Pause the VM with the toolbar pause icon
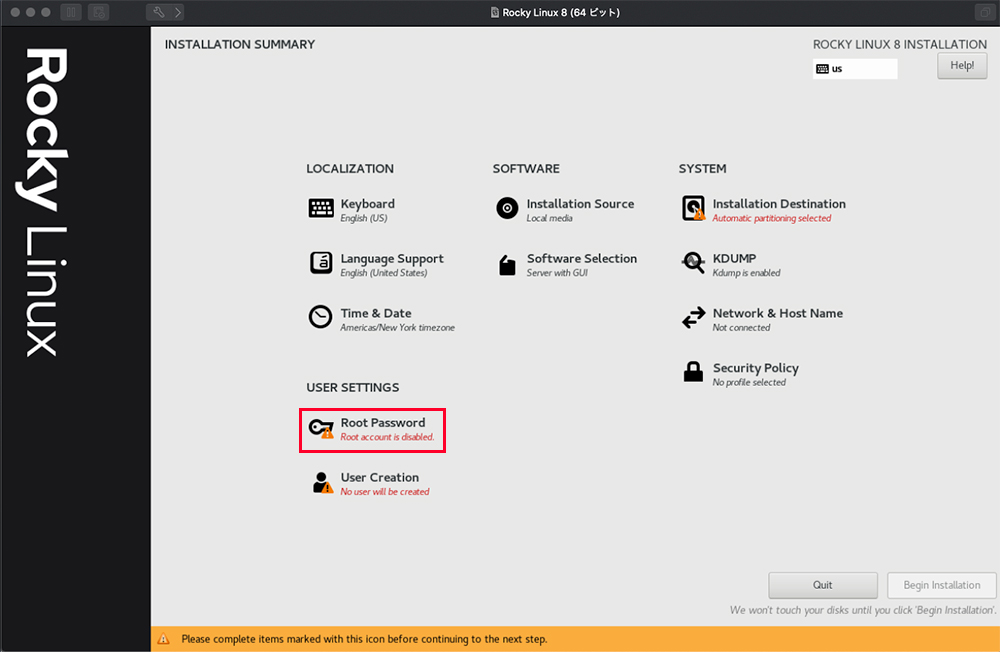This screenshot has width=1000, height=652. click(x=71, y=12)
